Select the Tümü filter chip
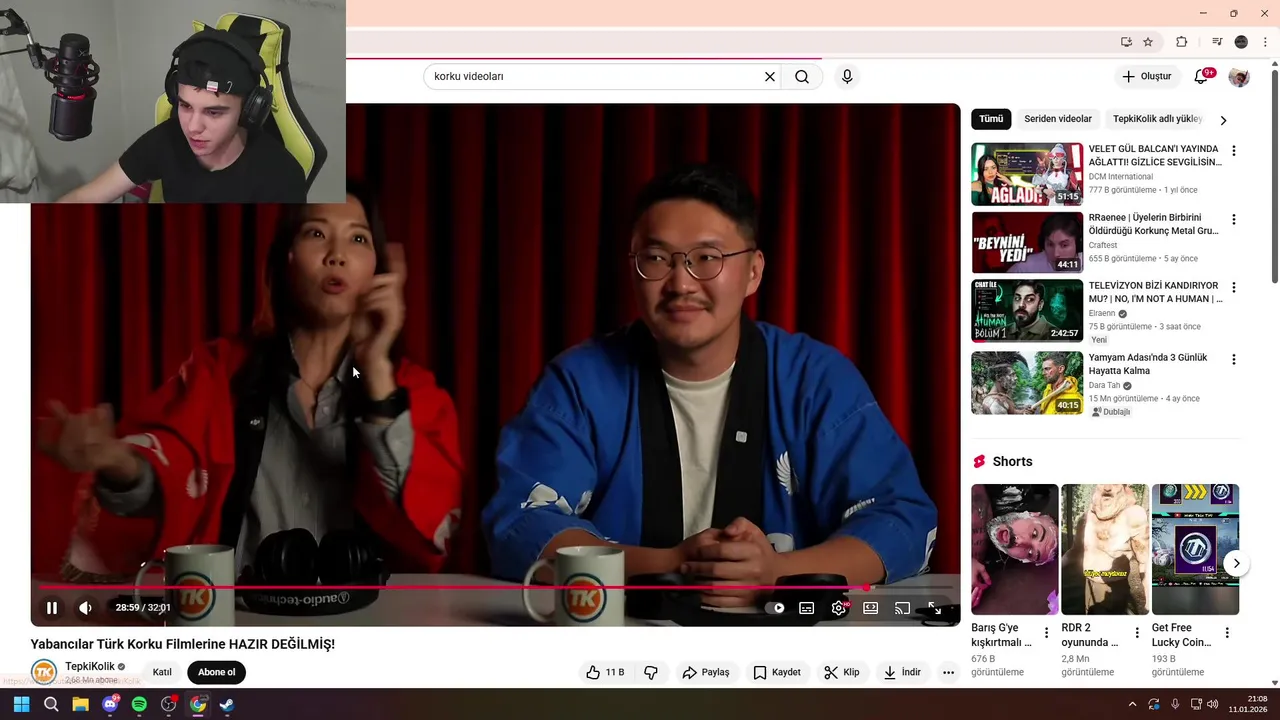Screen dimensions: 1280x720 coord(991,119)
